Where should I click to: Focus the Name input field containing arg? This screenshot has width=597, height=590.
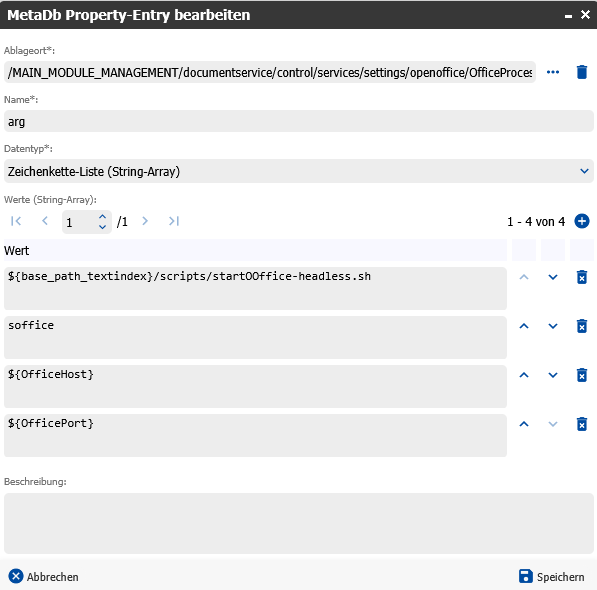tap(298, 121)
